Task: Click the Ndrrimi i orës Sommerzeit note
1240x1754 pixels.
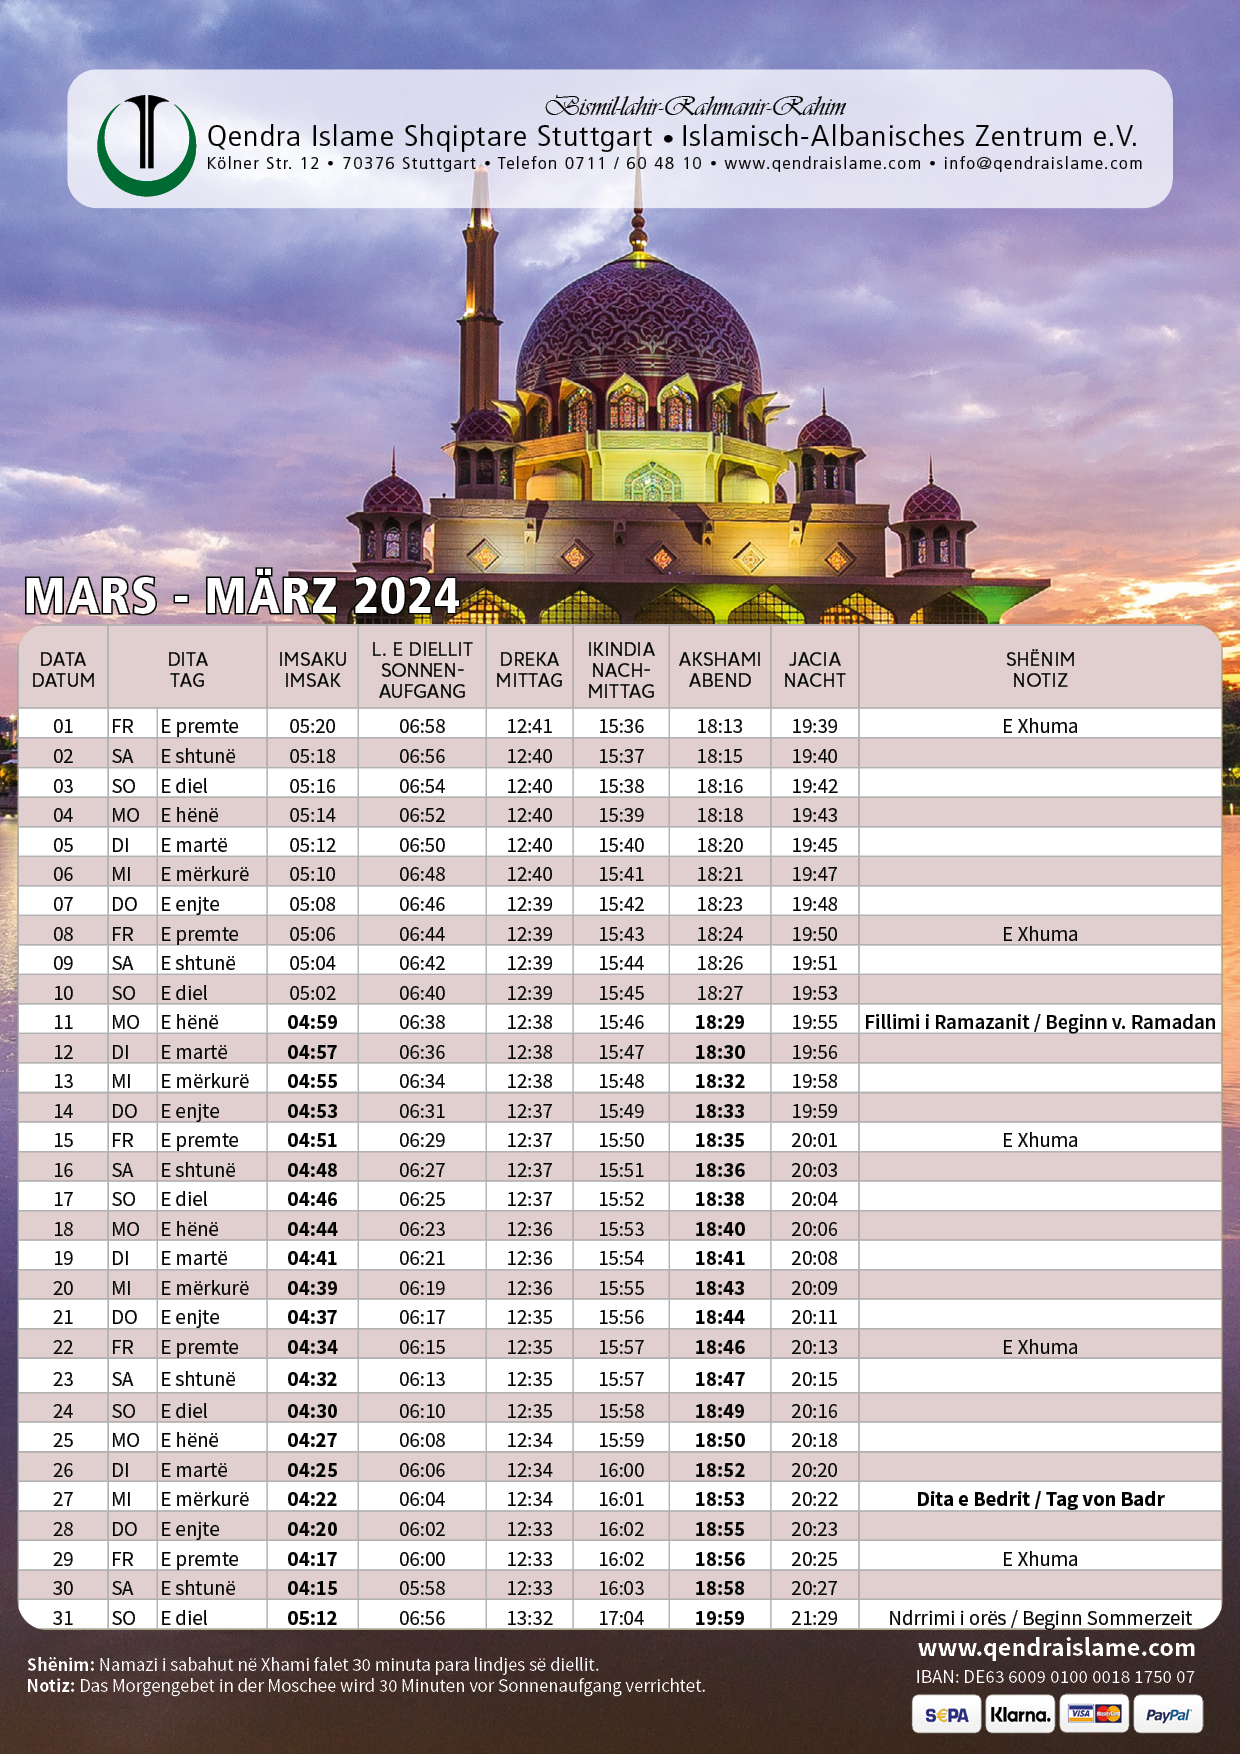Action: (1039, 1618)
